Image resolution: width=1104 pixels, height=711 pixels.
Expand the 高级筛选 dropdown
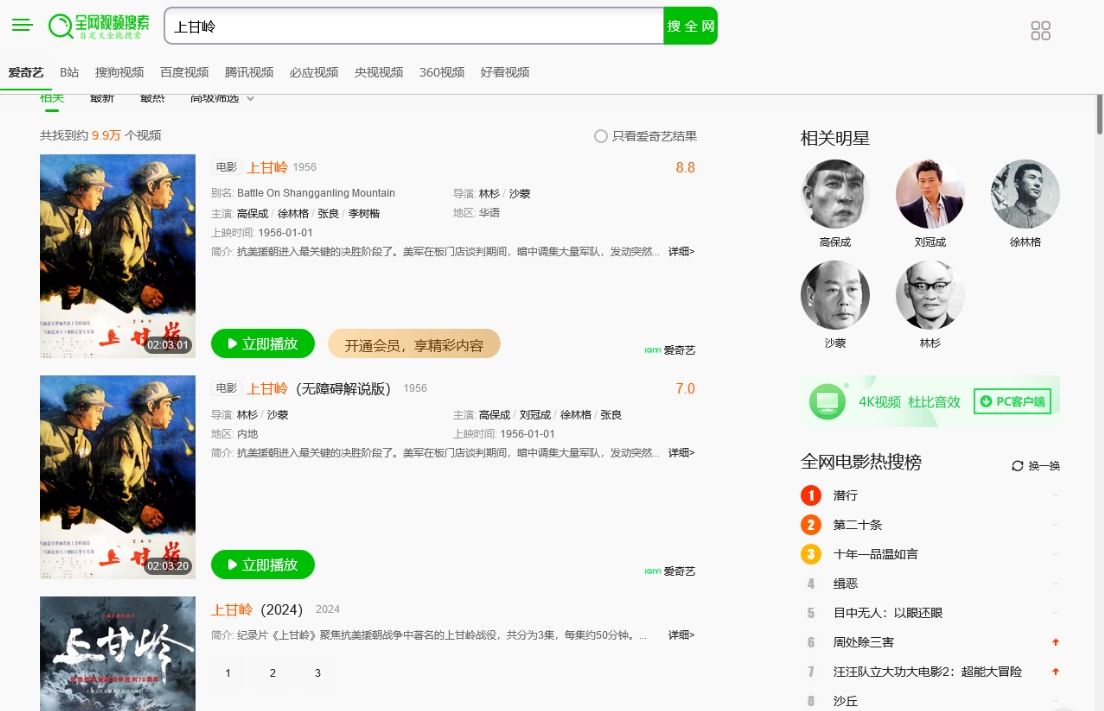pyautogui.click(x=222, y=98)
